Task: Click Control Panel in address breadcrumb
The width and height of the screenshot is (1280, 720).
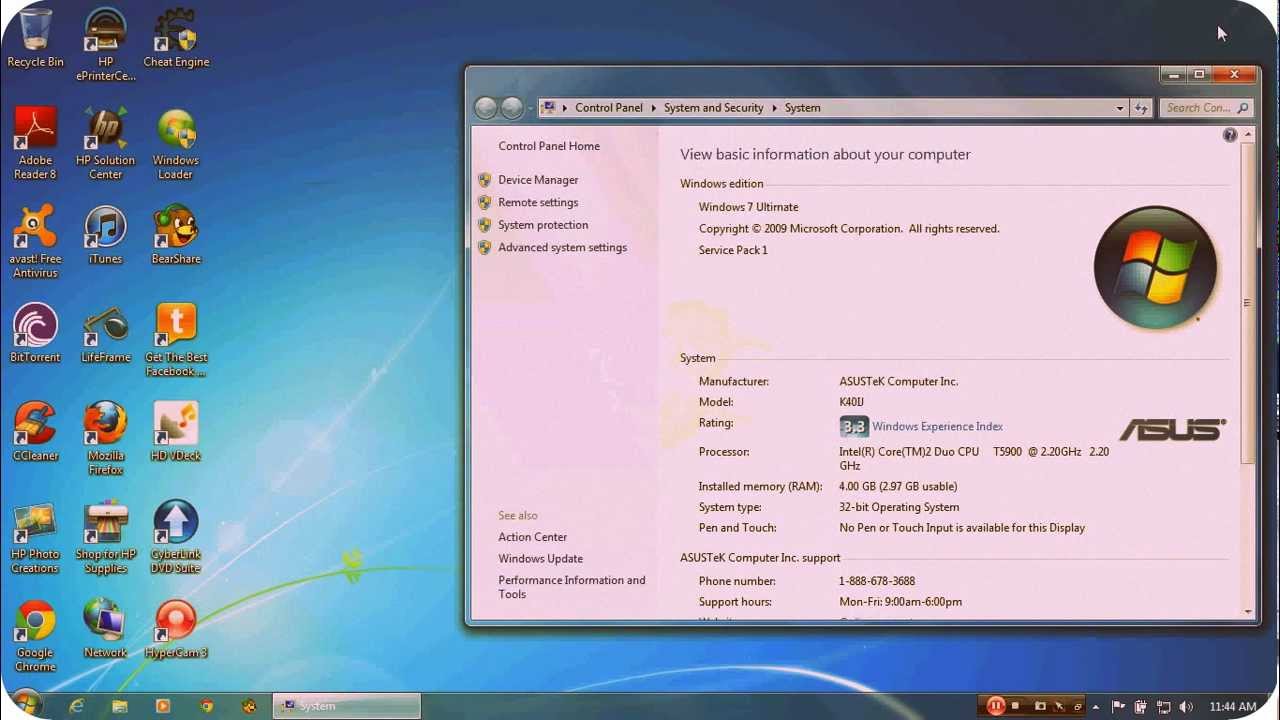Action: point(609,108)
